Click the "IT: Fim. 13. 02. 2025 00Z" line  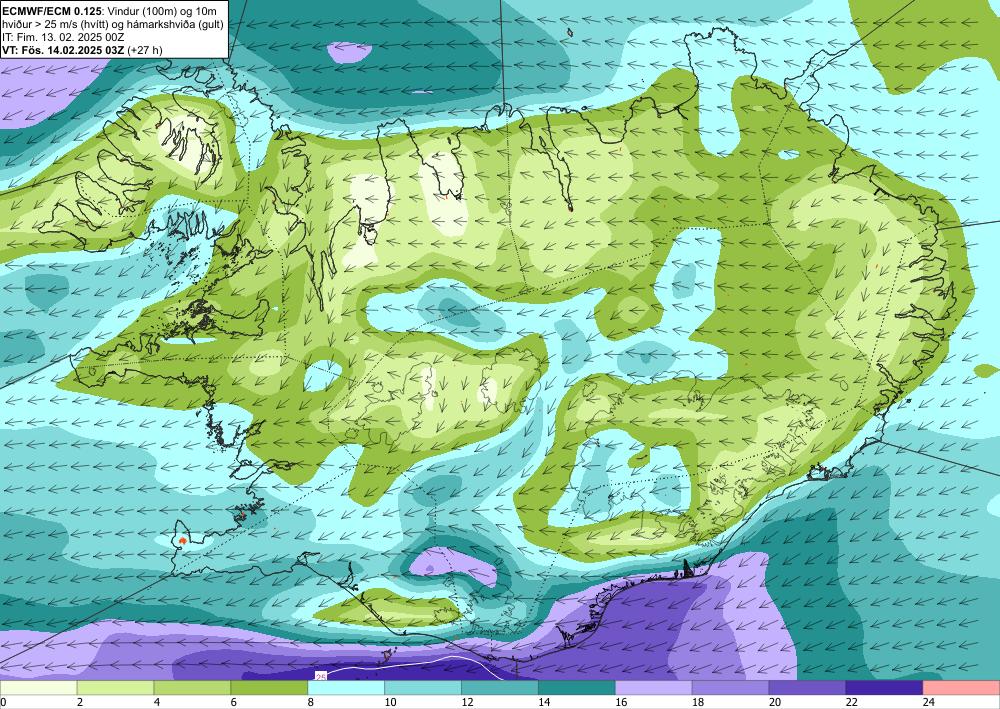(63, 37)
